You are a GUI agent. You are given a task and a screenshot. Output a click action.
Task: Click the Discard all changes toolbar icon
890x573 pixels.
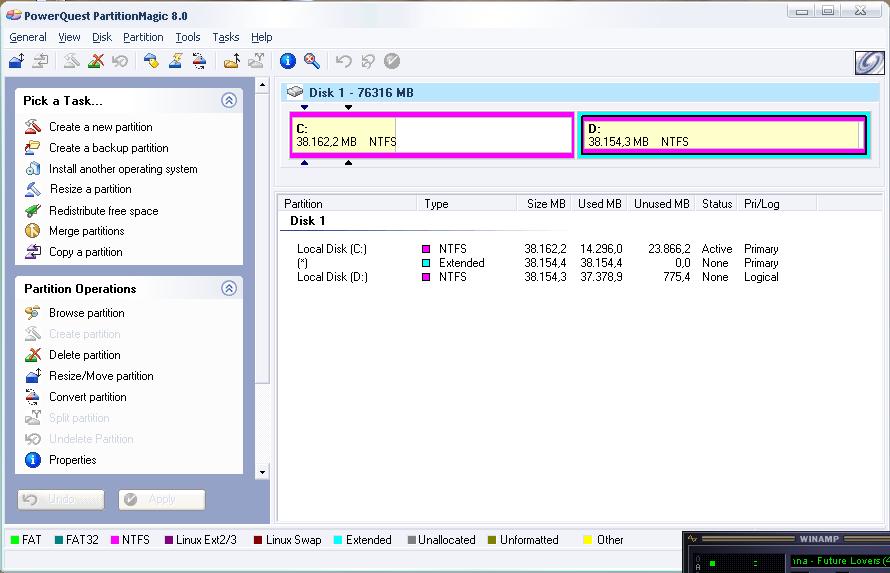point(368,61)
